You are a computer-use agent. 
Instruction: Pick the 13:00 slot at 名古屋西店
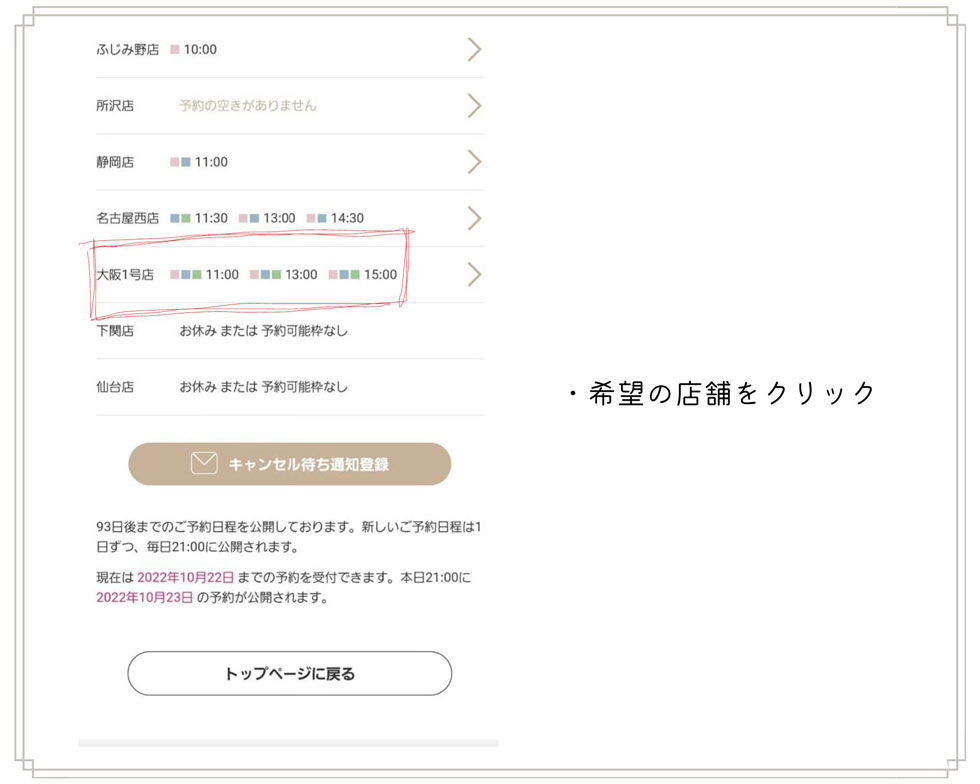(278, 218)
